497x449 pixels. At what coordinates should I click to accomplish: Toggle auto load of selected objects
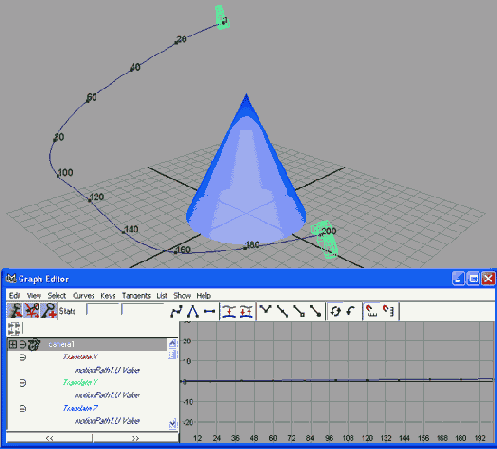335,312
